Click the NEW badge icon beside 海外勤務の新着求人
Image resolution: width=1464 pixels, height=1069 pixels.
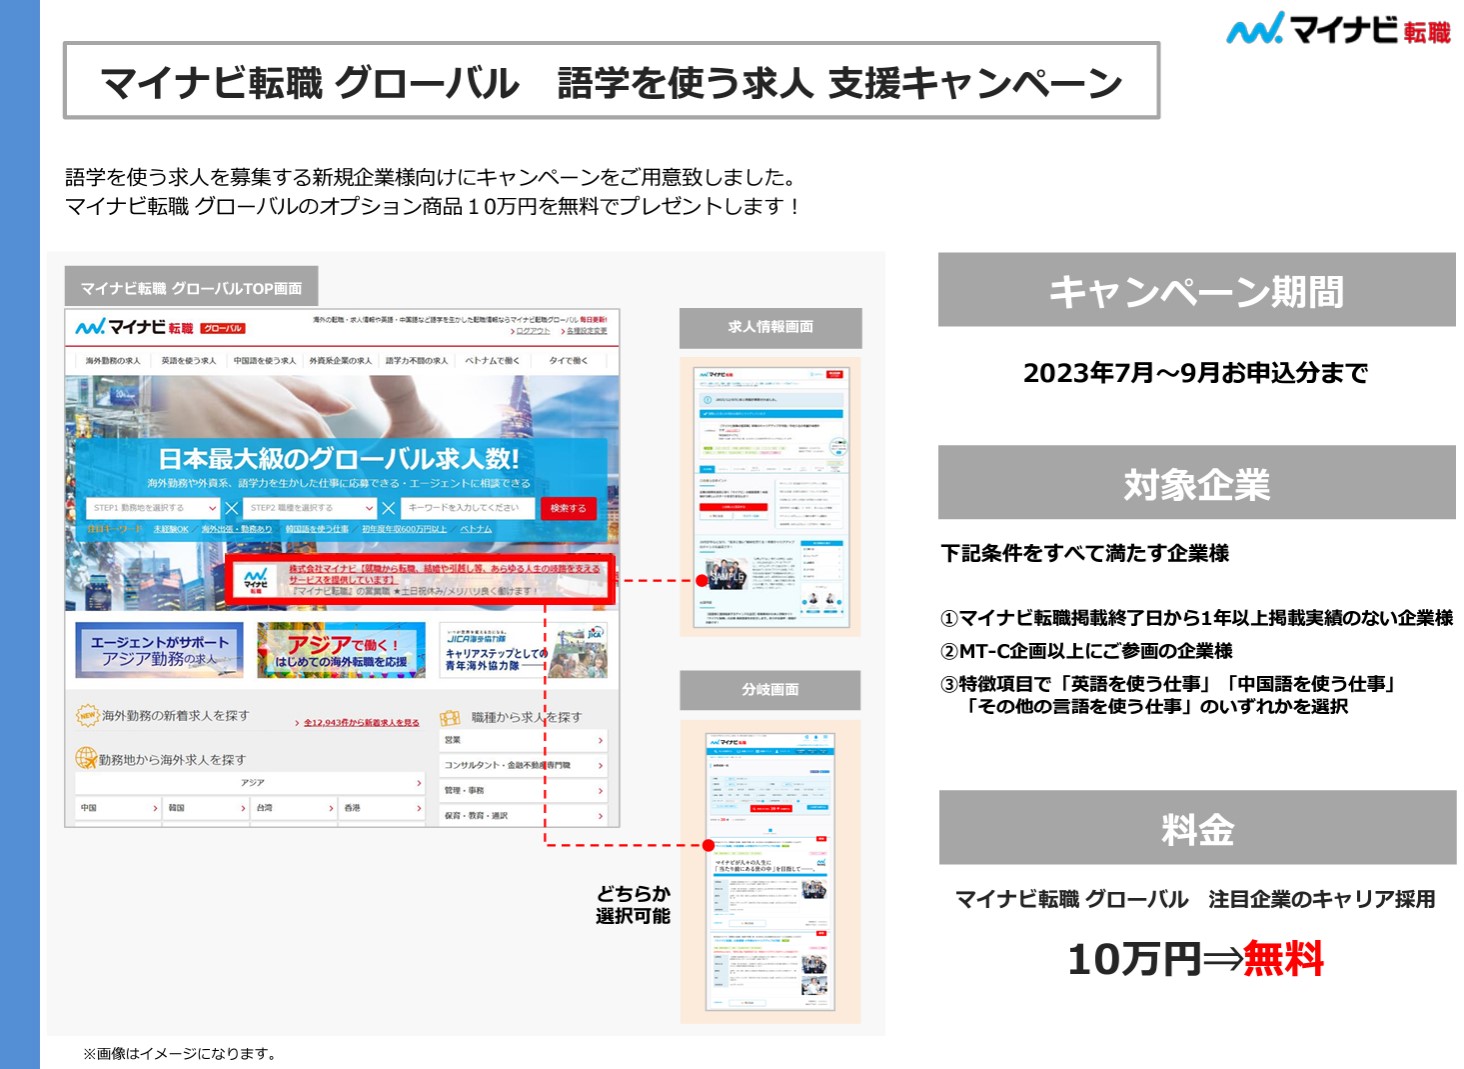pyautogui.click(x=87, y=716)
